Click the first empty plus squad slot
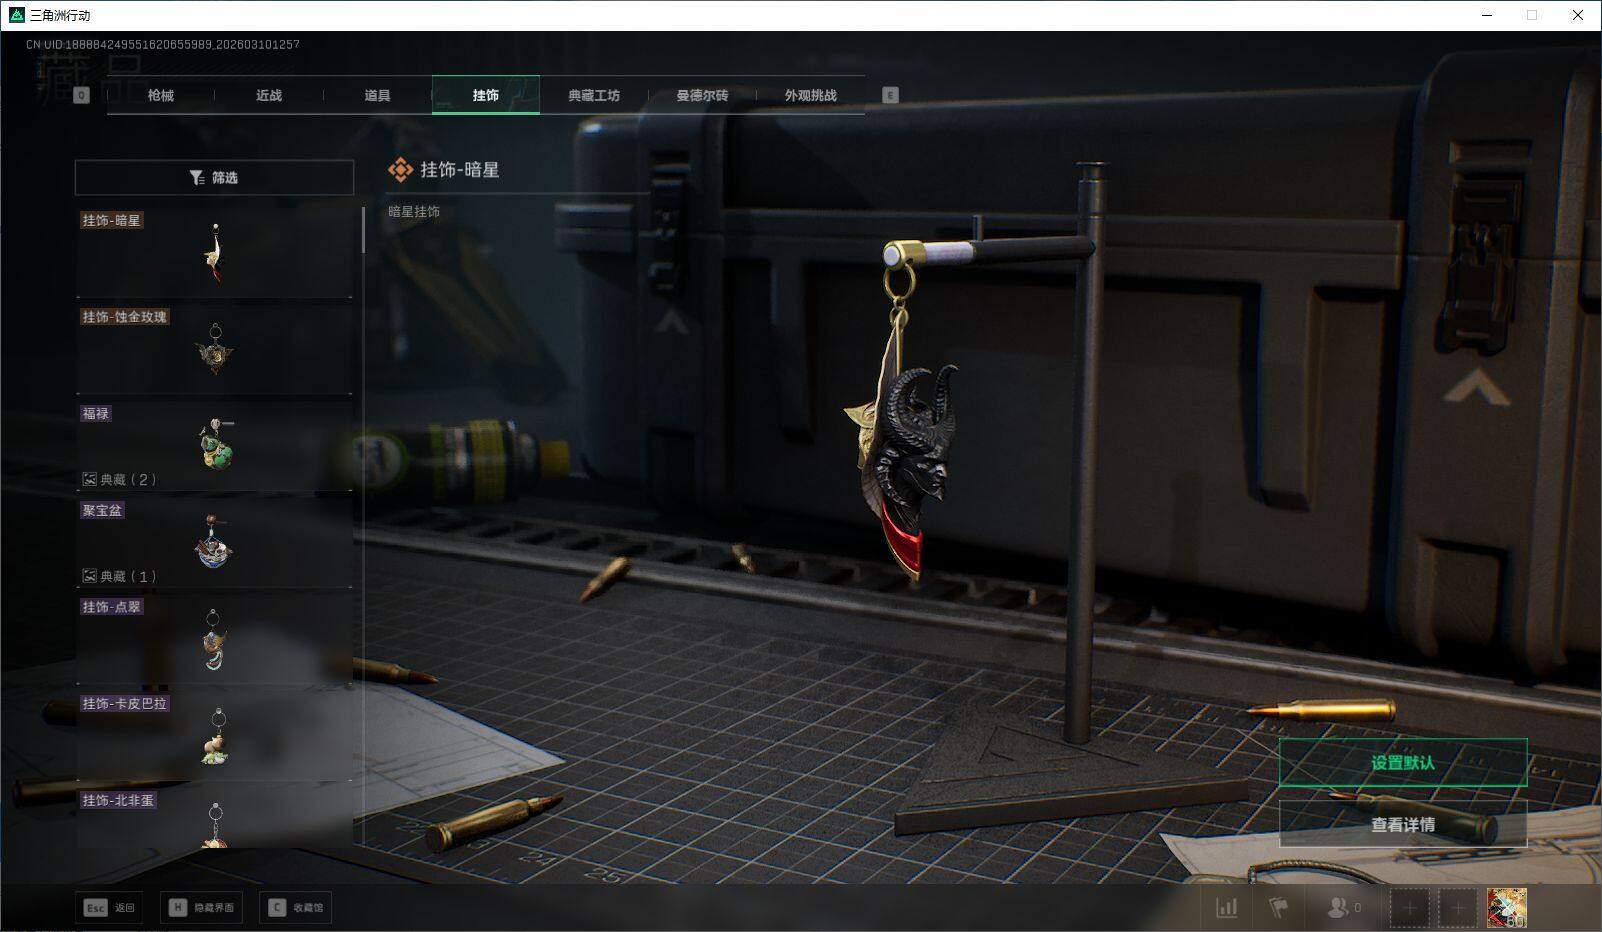This screenshot has width=1602, height=932. [x=1409, y=908]
